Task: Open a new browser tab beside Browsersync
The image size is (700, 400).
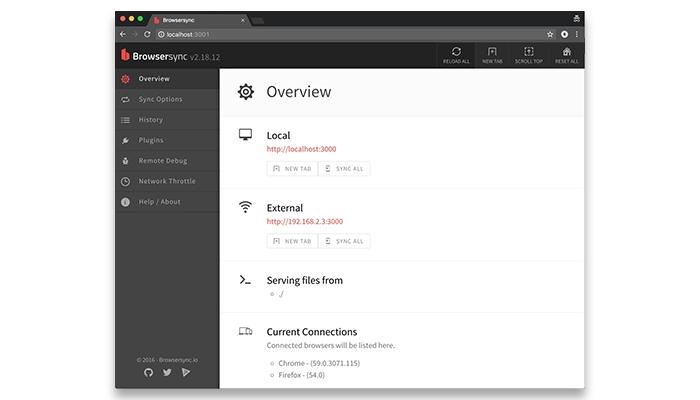Action: (258, 21)
